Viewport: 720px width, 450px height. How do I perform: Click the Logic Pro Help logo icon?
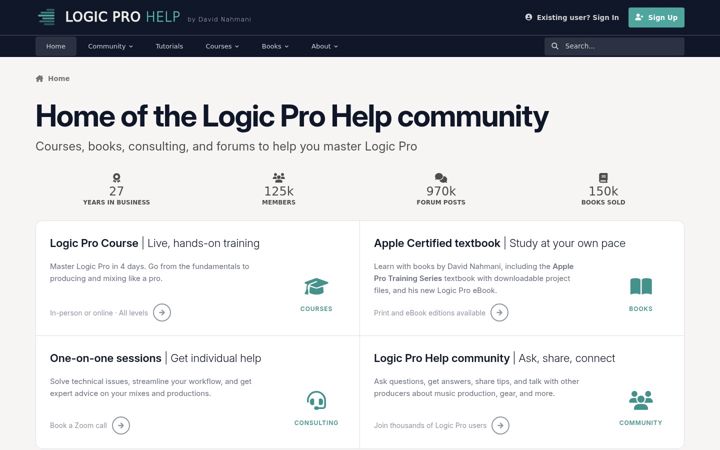pos(46,17)
